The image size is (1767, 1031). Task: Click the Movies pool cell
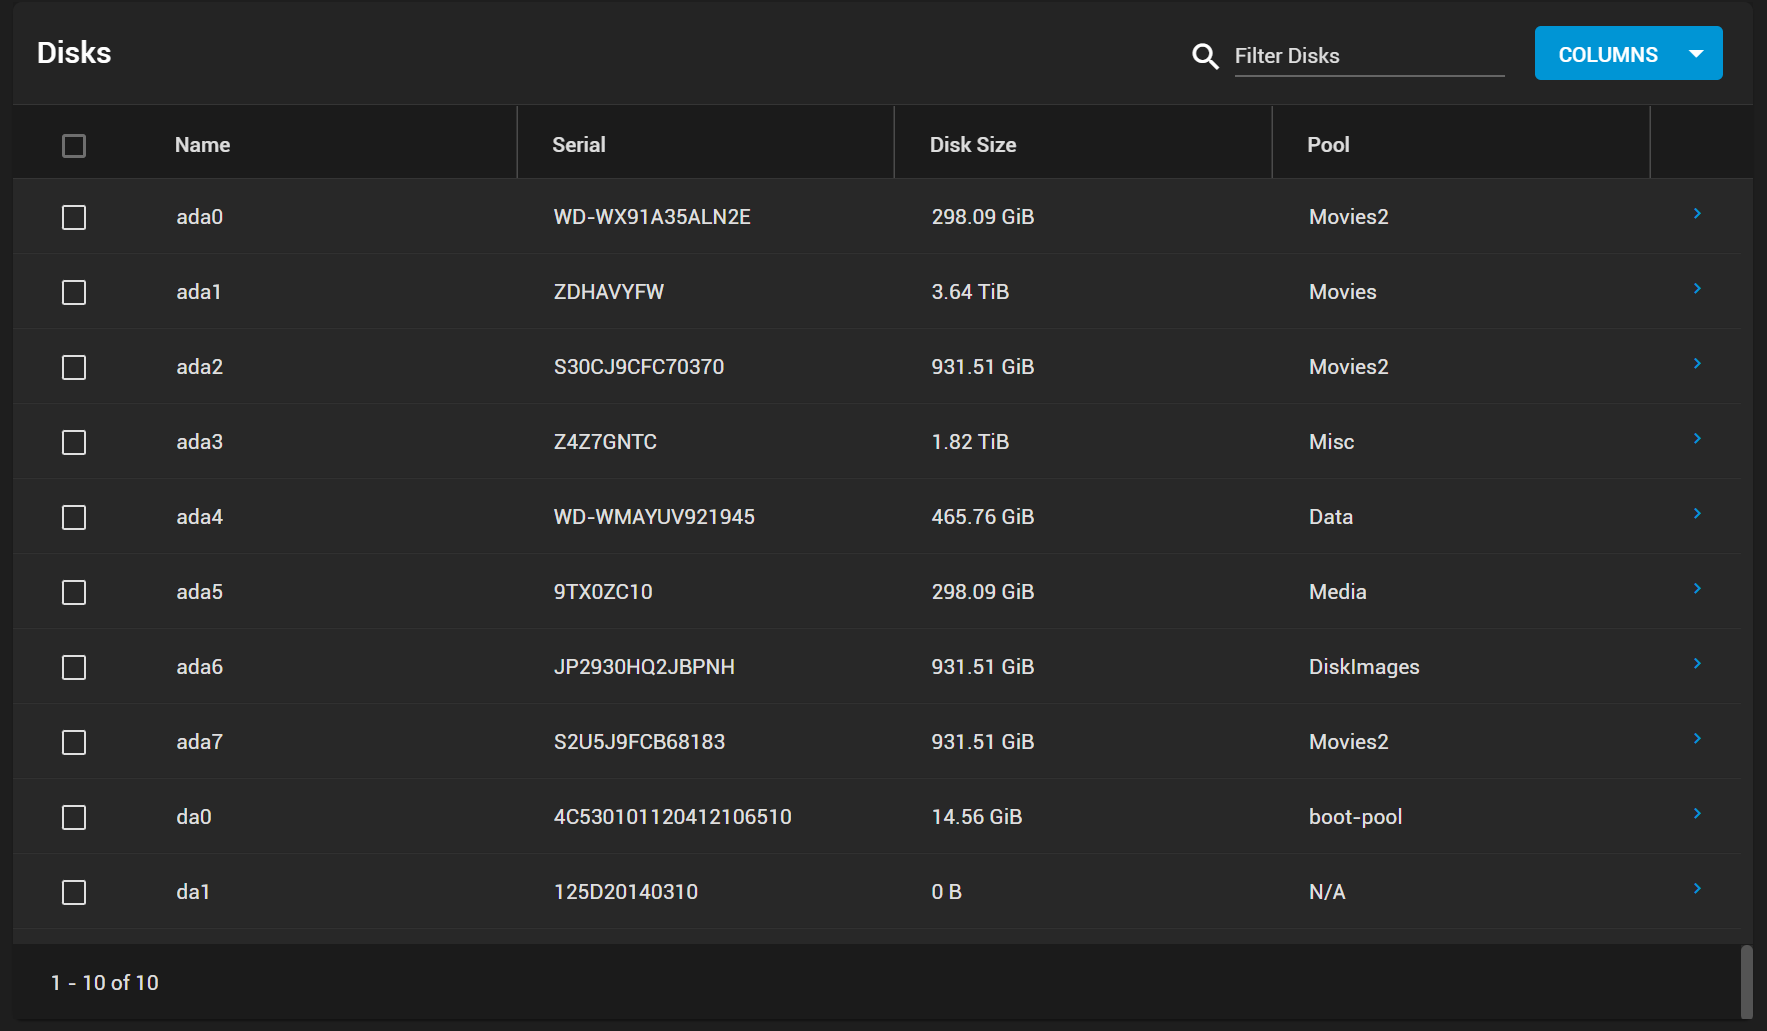click(1343, 292)
